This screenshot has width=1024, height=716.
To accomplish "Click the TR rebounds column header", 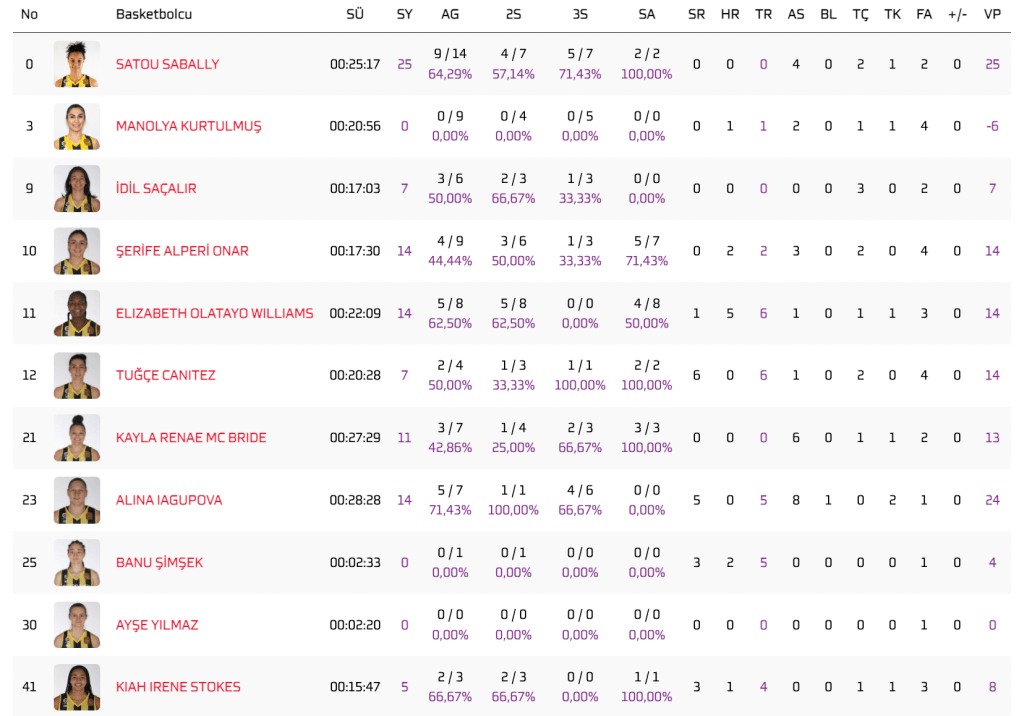I will click(x=763, y=14).
